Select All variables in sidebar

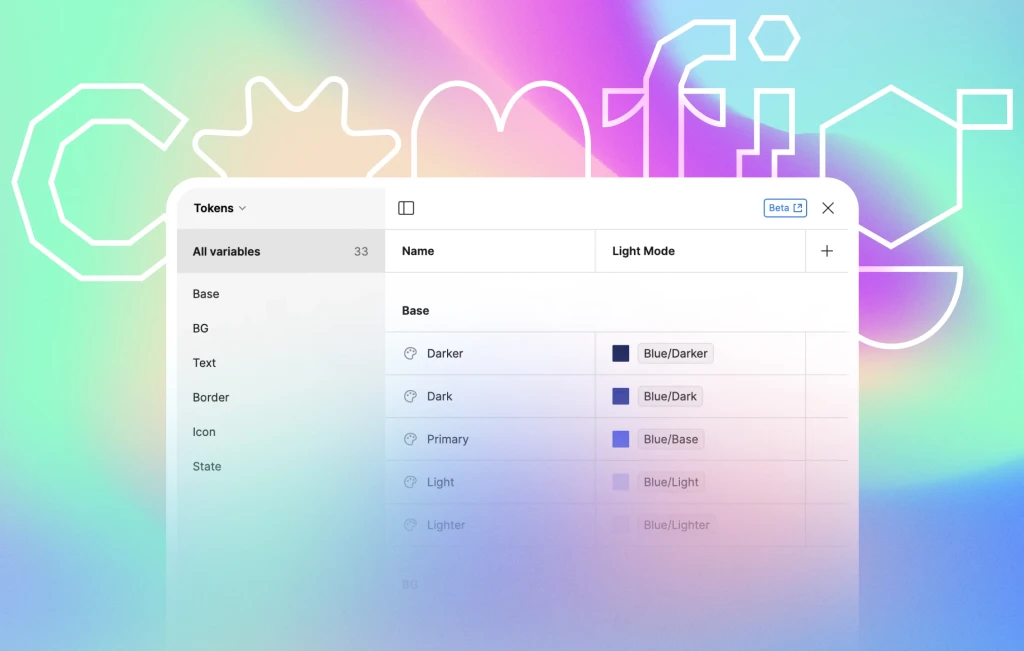tap(227, 252)
